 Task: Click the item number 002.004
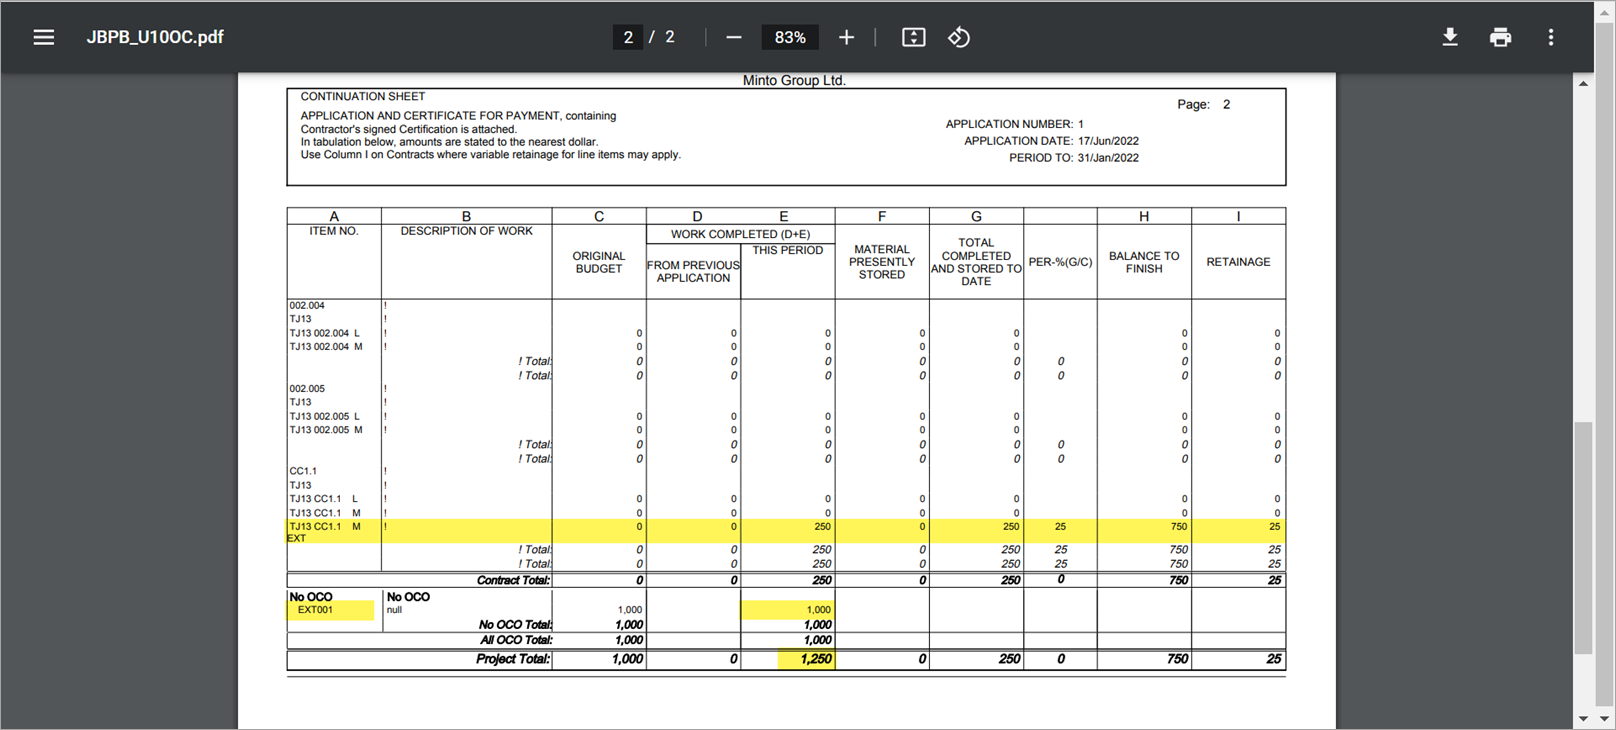(x=307, y=306)
